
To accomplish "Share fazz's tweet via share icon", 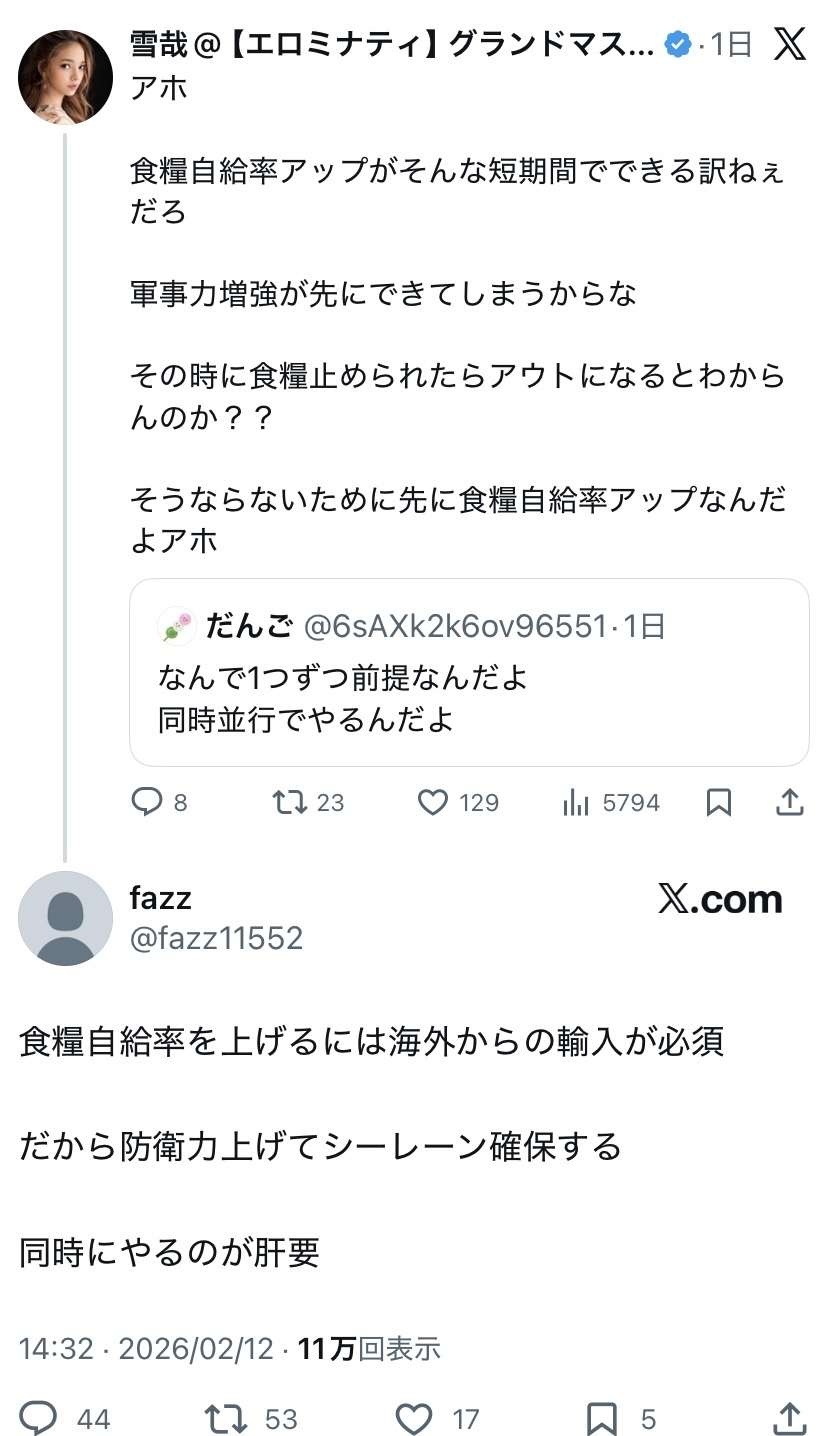I will point(789,1418).
